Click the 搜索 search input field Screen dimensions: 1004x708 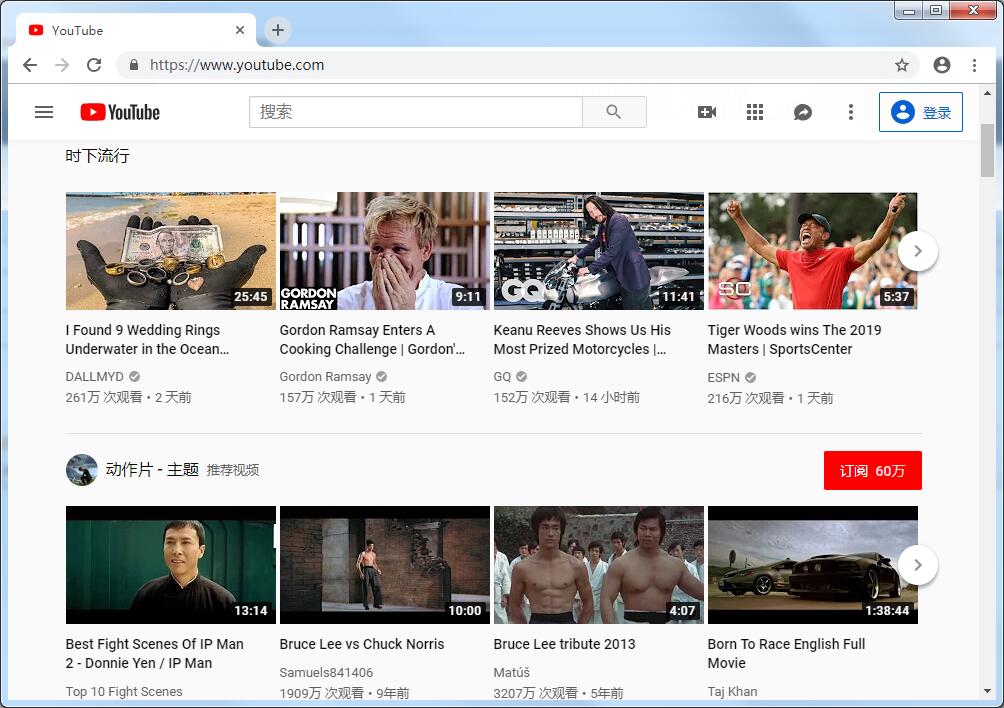pos(416,112)
